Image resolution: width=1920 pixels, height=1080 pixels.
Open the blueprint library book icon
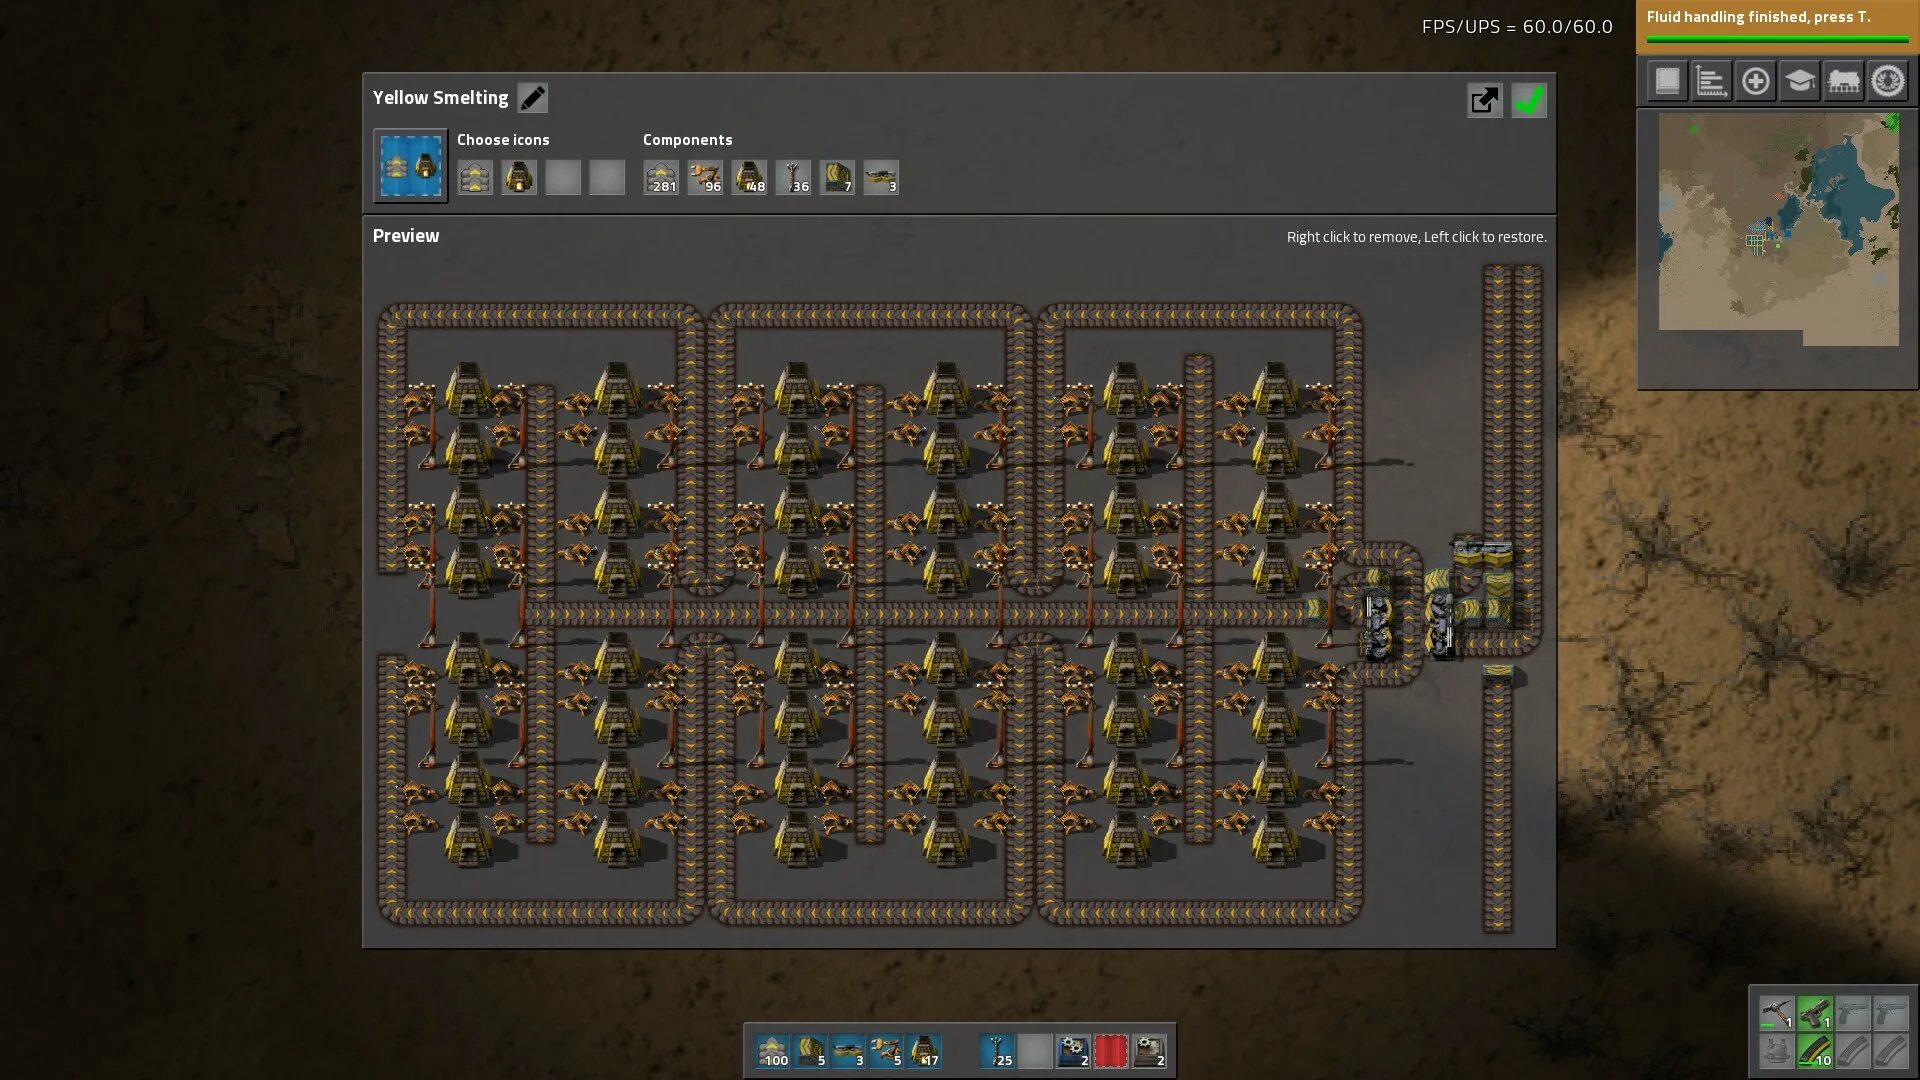(1667, 81)
